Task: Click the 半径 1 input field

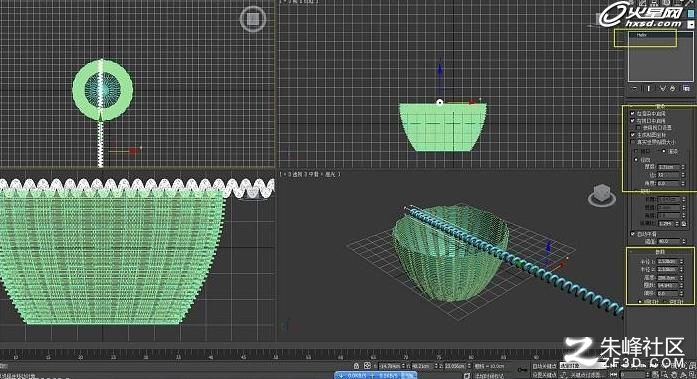Action: [x=668, y=262]
